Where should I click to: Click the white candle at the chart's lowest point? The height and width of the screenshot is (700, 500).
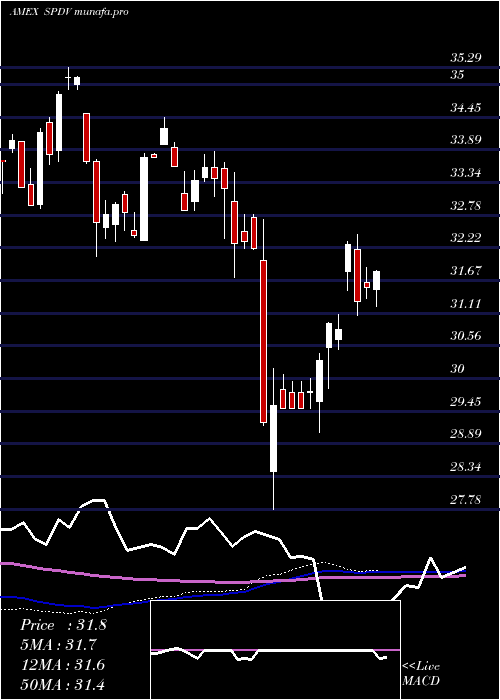(273, 438)
